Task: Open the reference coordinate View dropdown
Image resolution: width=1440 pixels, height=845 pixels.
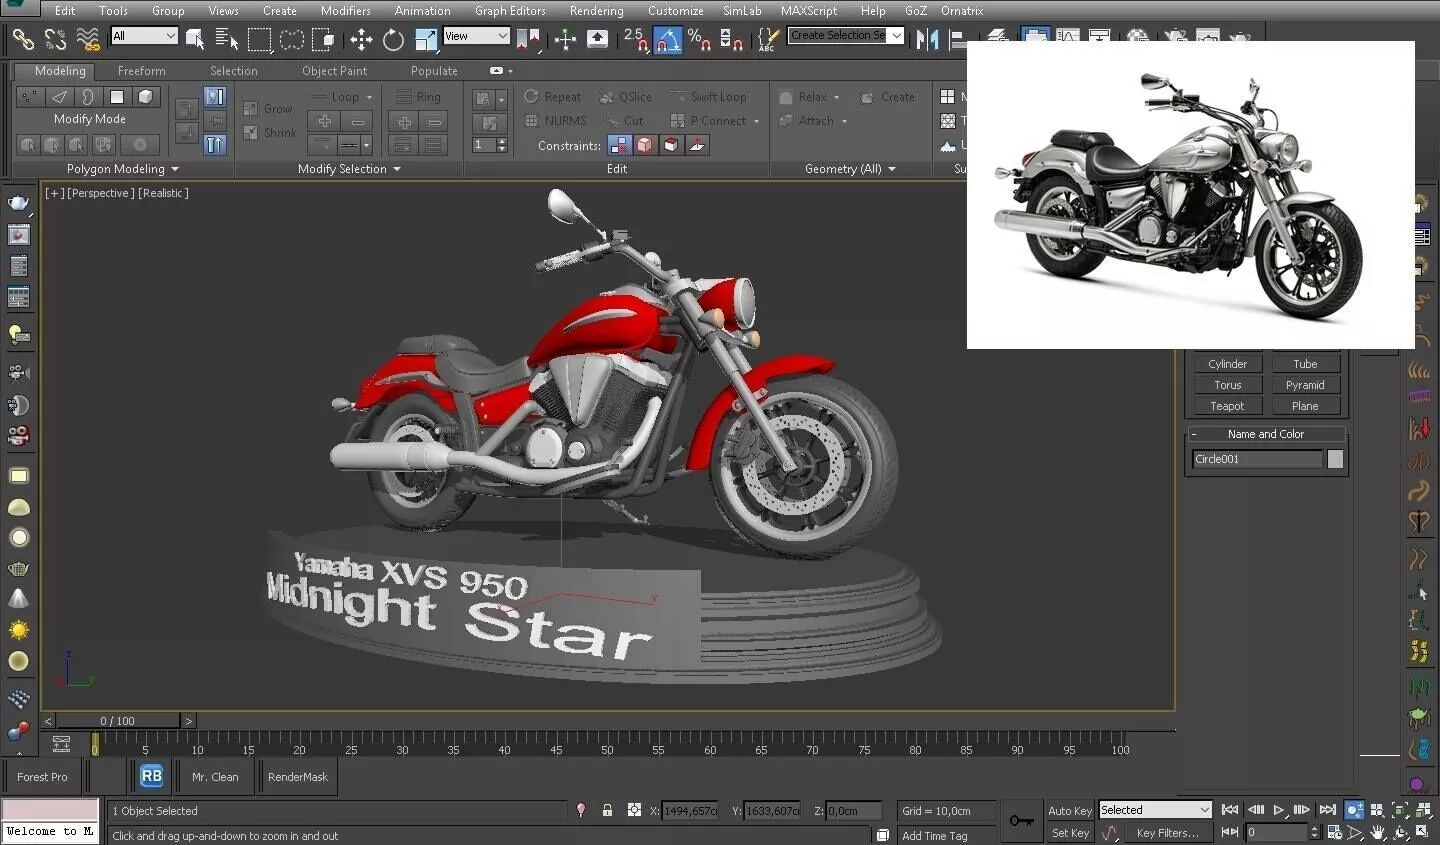Action: 476,36
